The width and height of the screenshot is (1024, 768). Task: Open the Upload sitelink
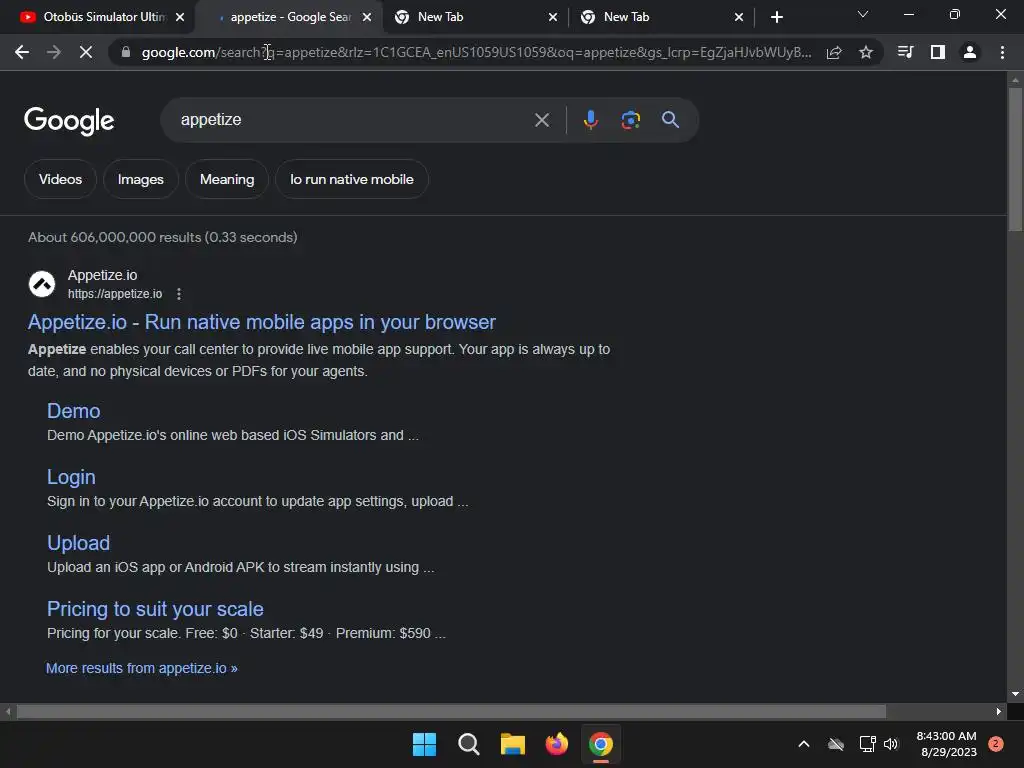tap(78, 543)
